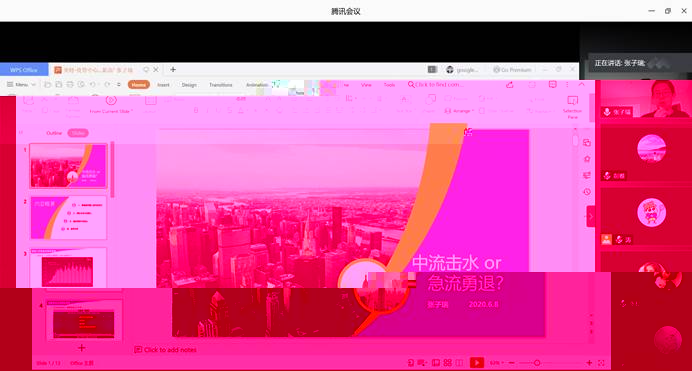Adjust the zoom slider handle
692x371 pixels.
point(537,363)
